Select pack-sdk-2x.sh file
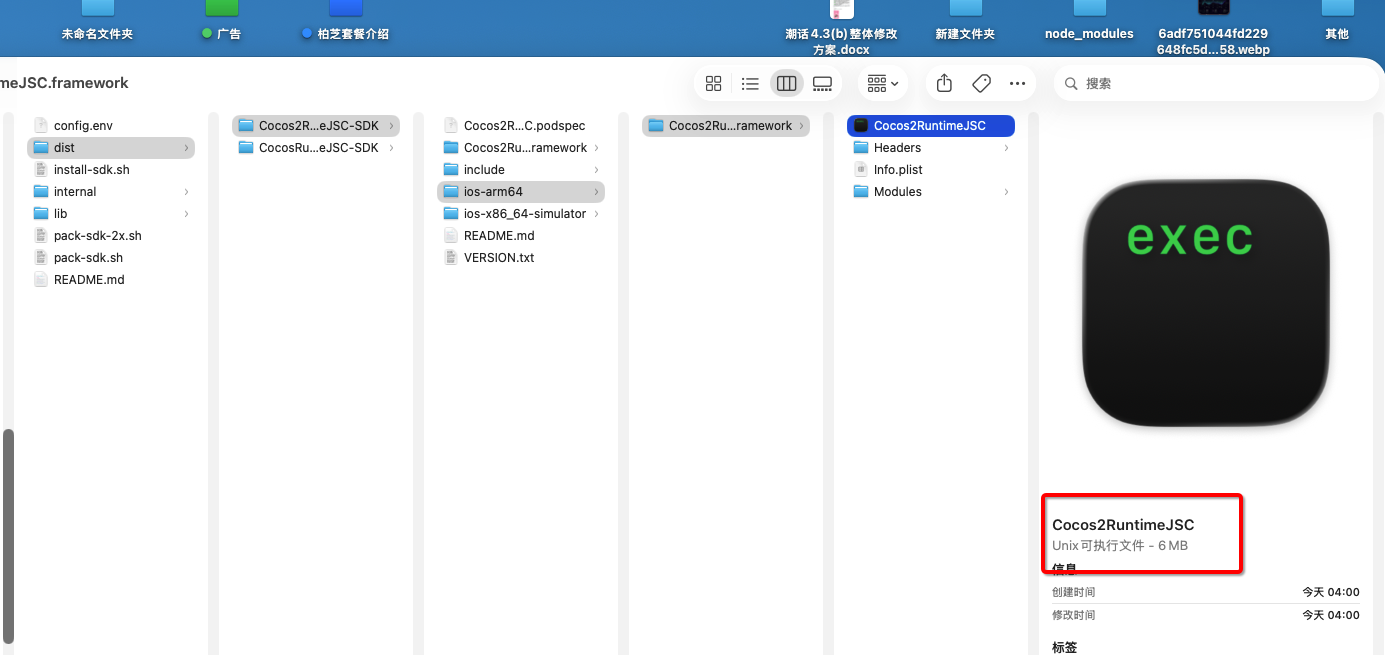Image resolution: width=1385 pixels, height=655 pixels. click(110, 236)
